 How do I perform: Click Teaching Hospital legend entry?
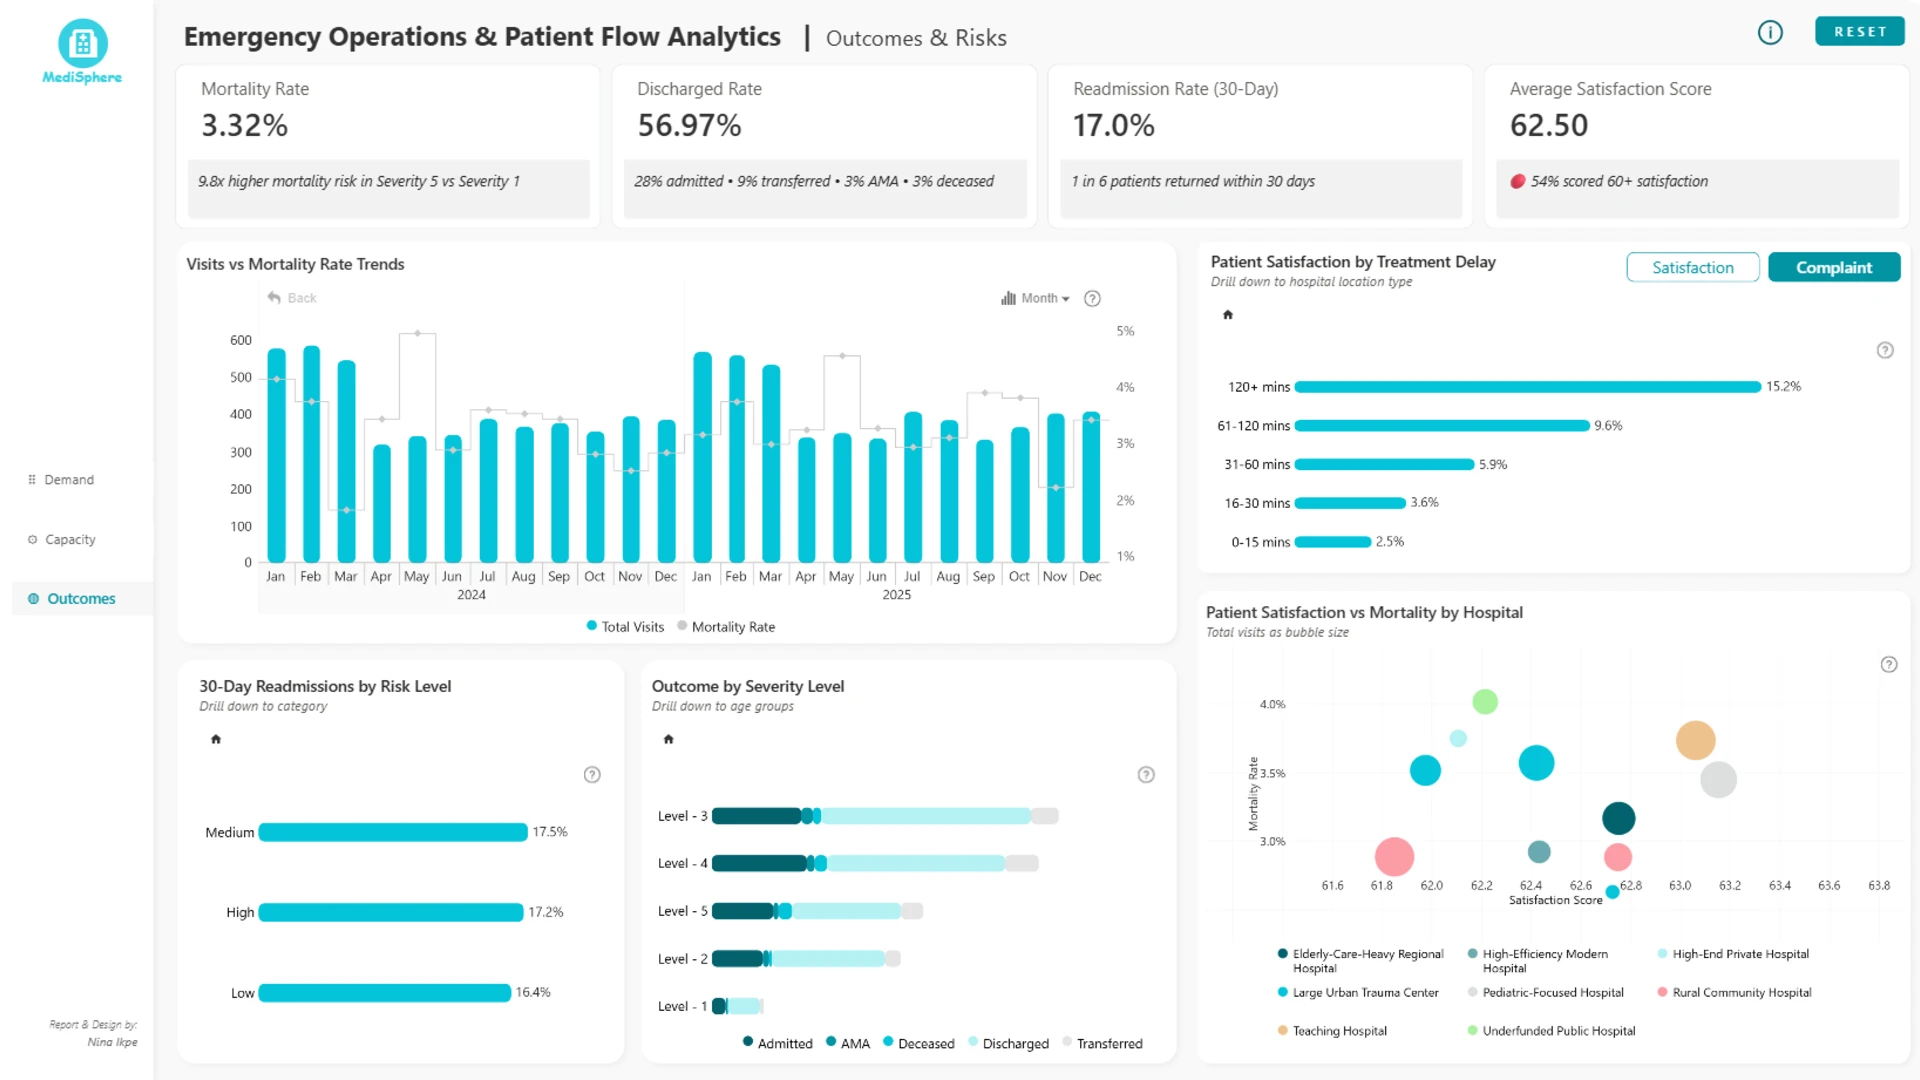point(1332,1031)
